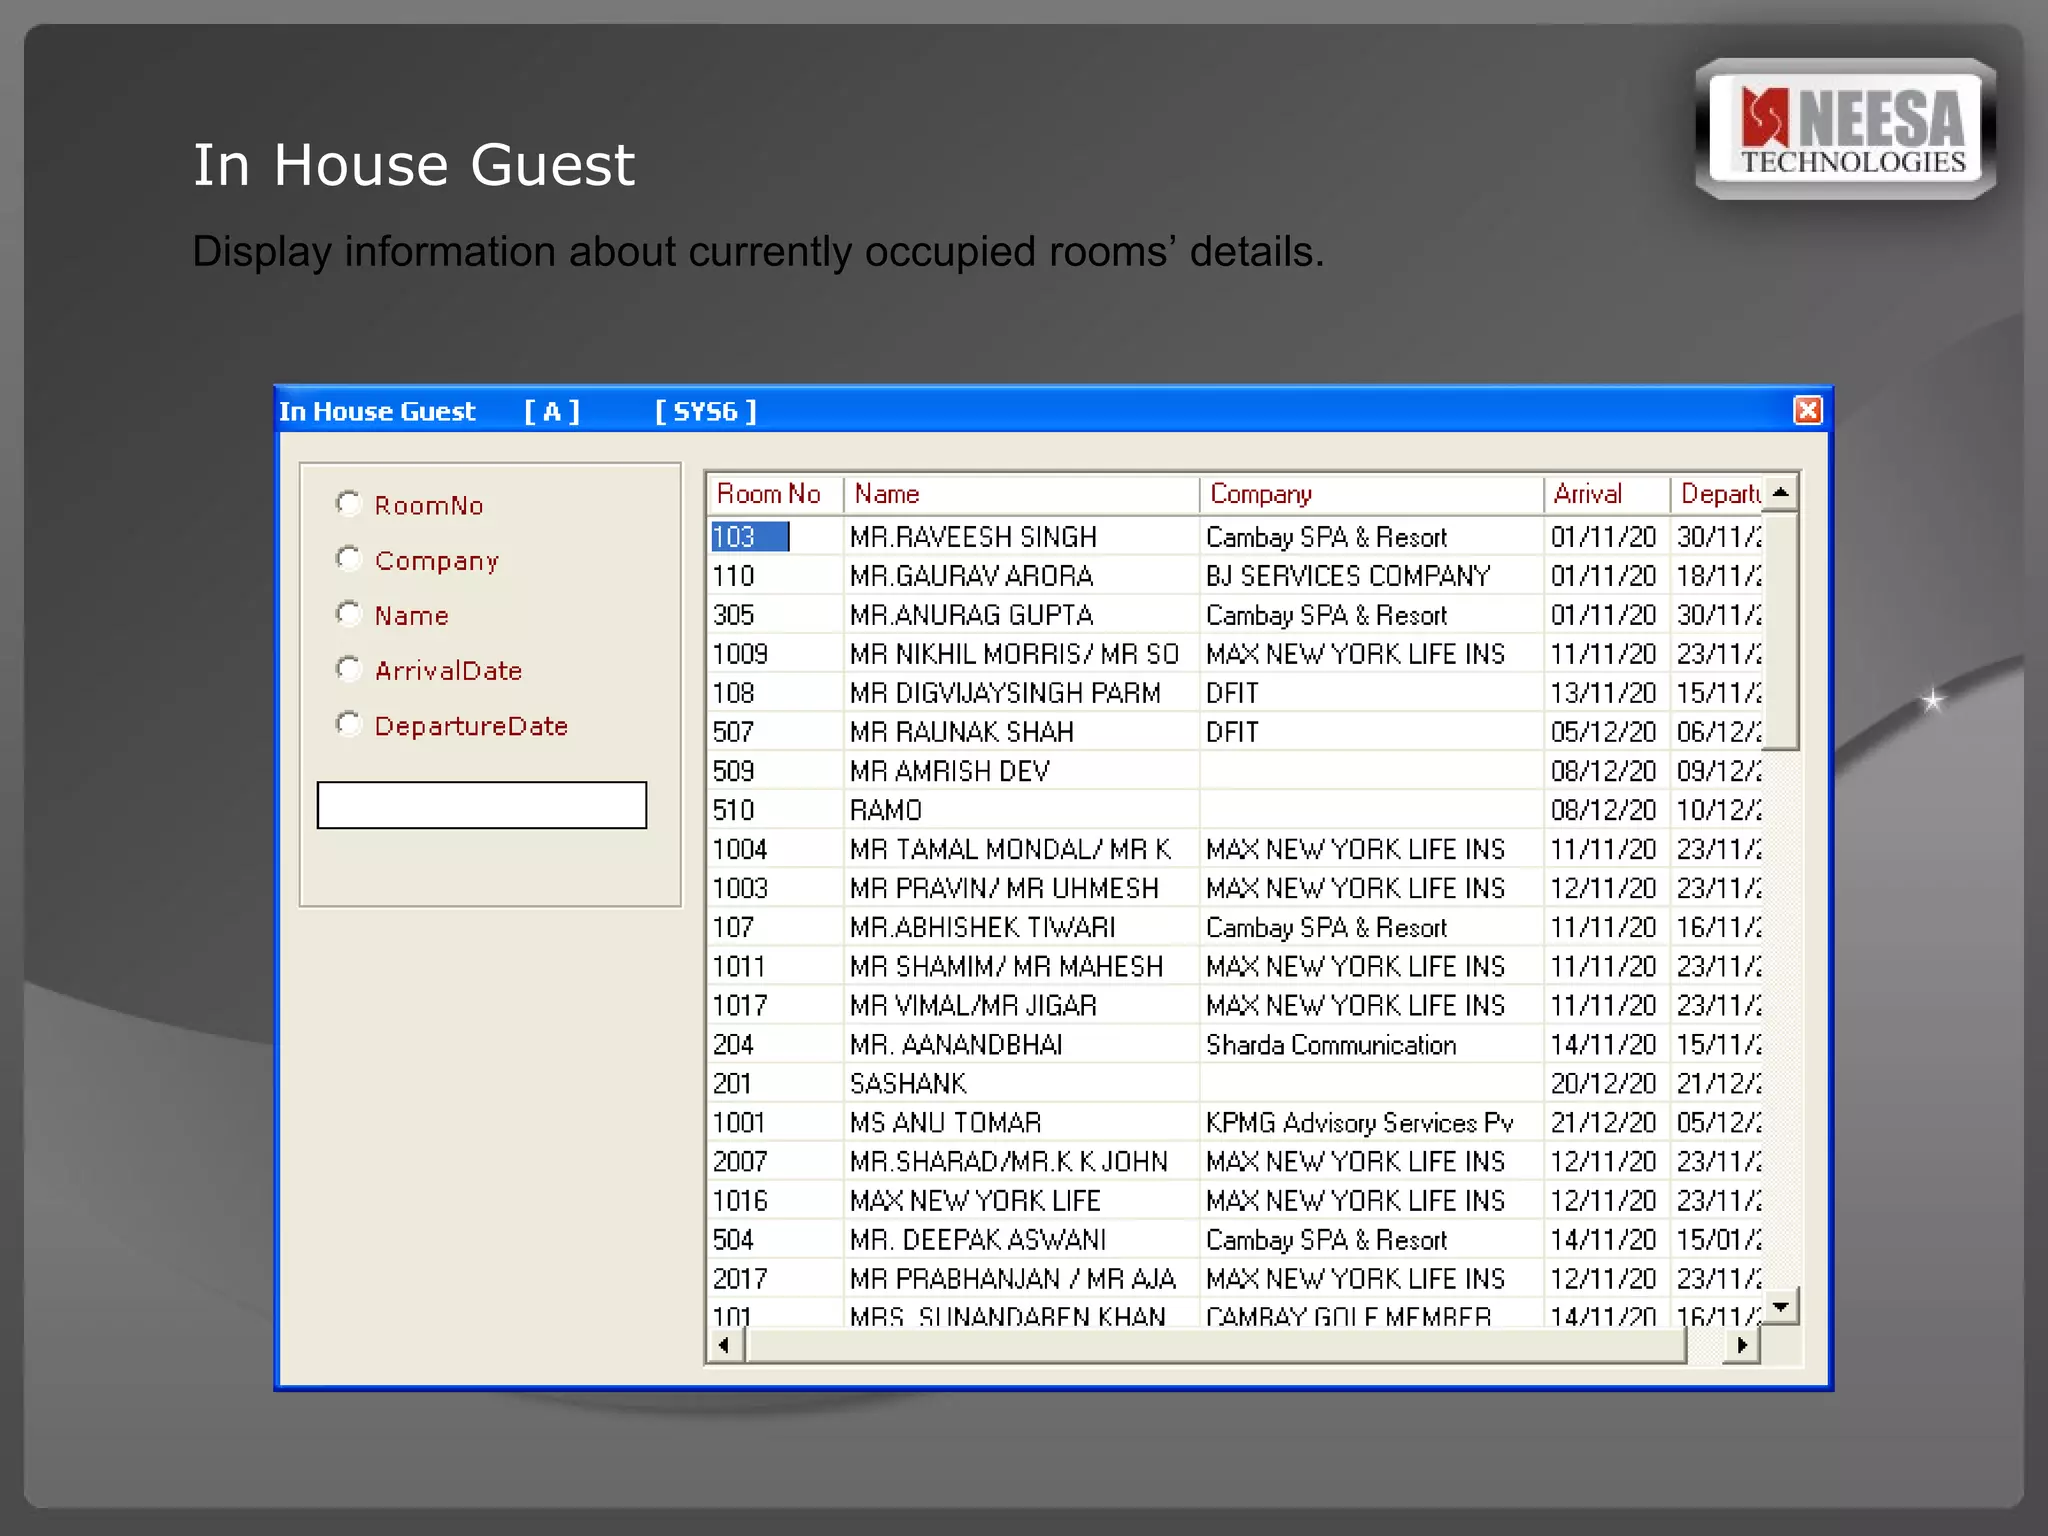Select room 509 row
Screen dimensions: 2048x1536
click(1236, 771)
